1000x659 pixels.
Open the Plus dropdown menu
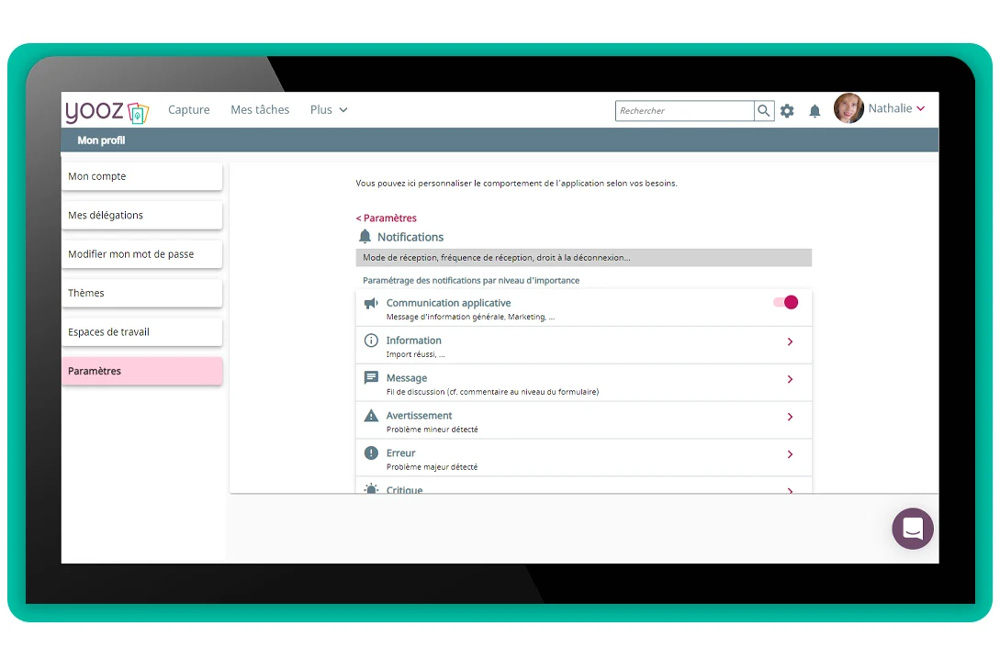coord(328,110)
